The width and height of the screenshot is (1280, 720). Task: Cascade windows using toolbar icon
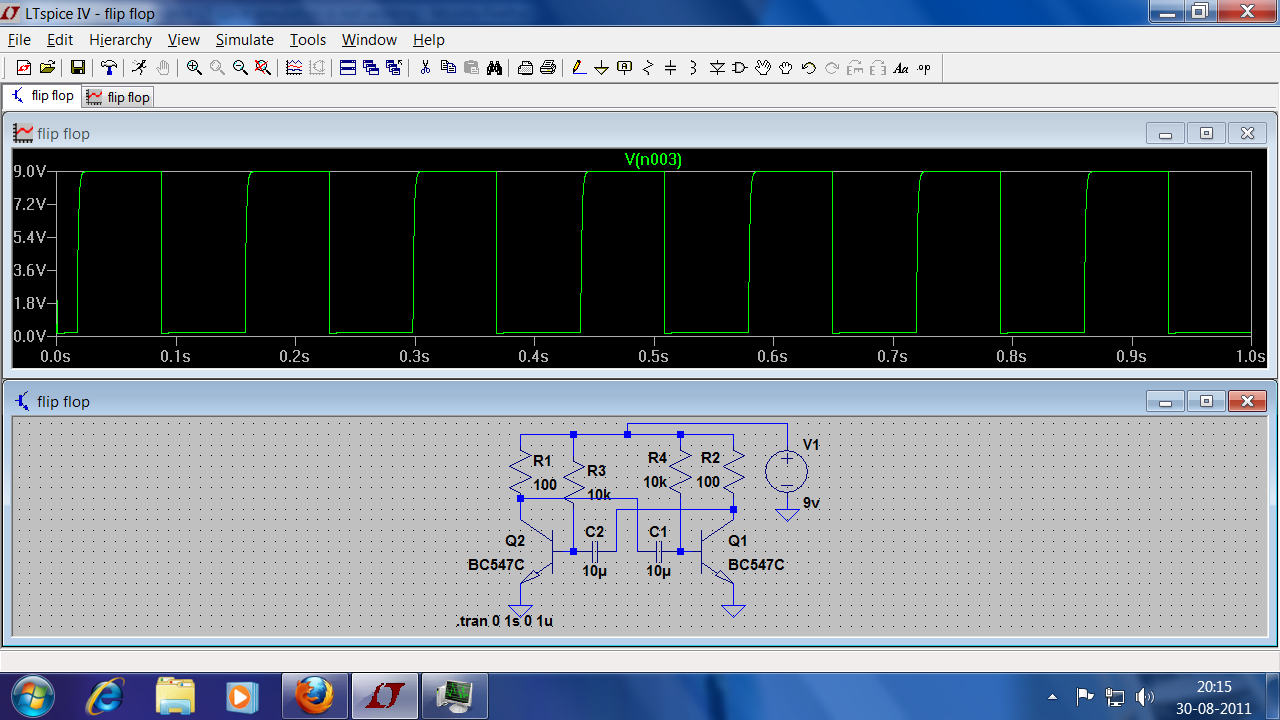(x=371, y=68)
